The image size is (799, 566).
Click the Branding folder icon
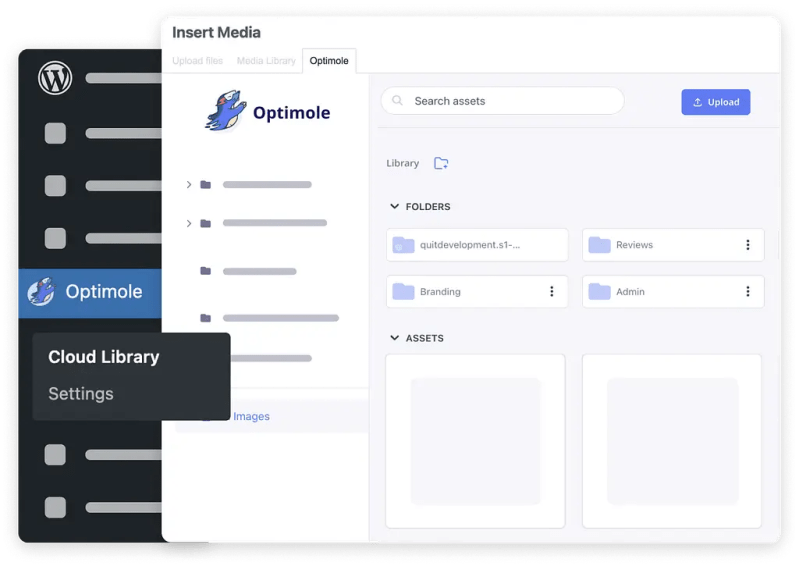tap(403, 291)
